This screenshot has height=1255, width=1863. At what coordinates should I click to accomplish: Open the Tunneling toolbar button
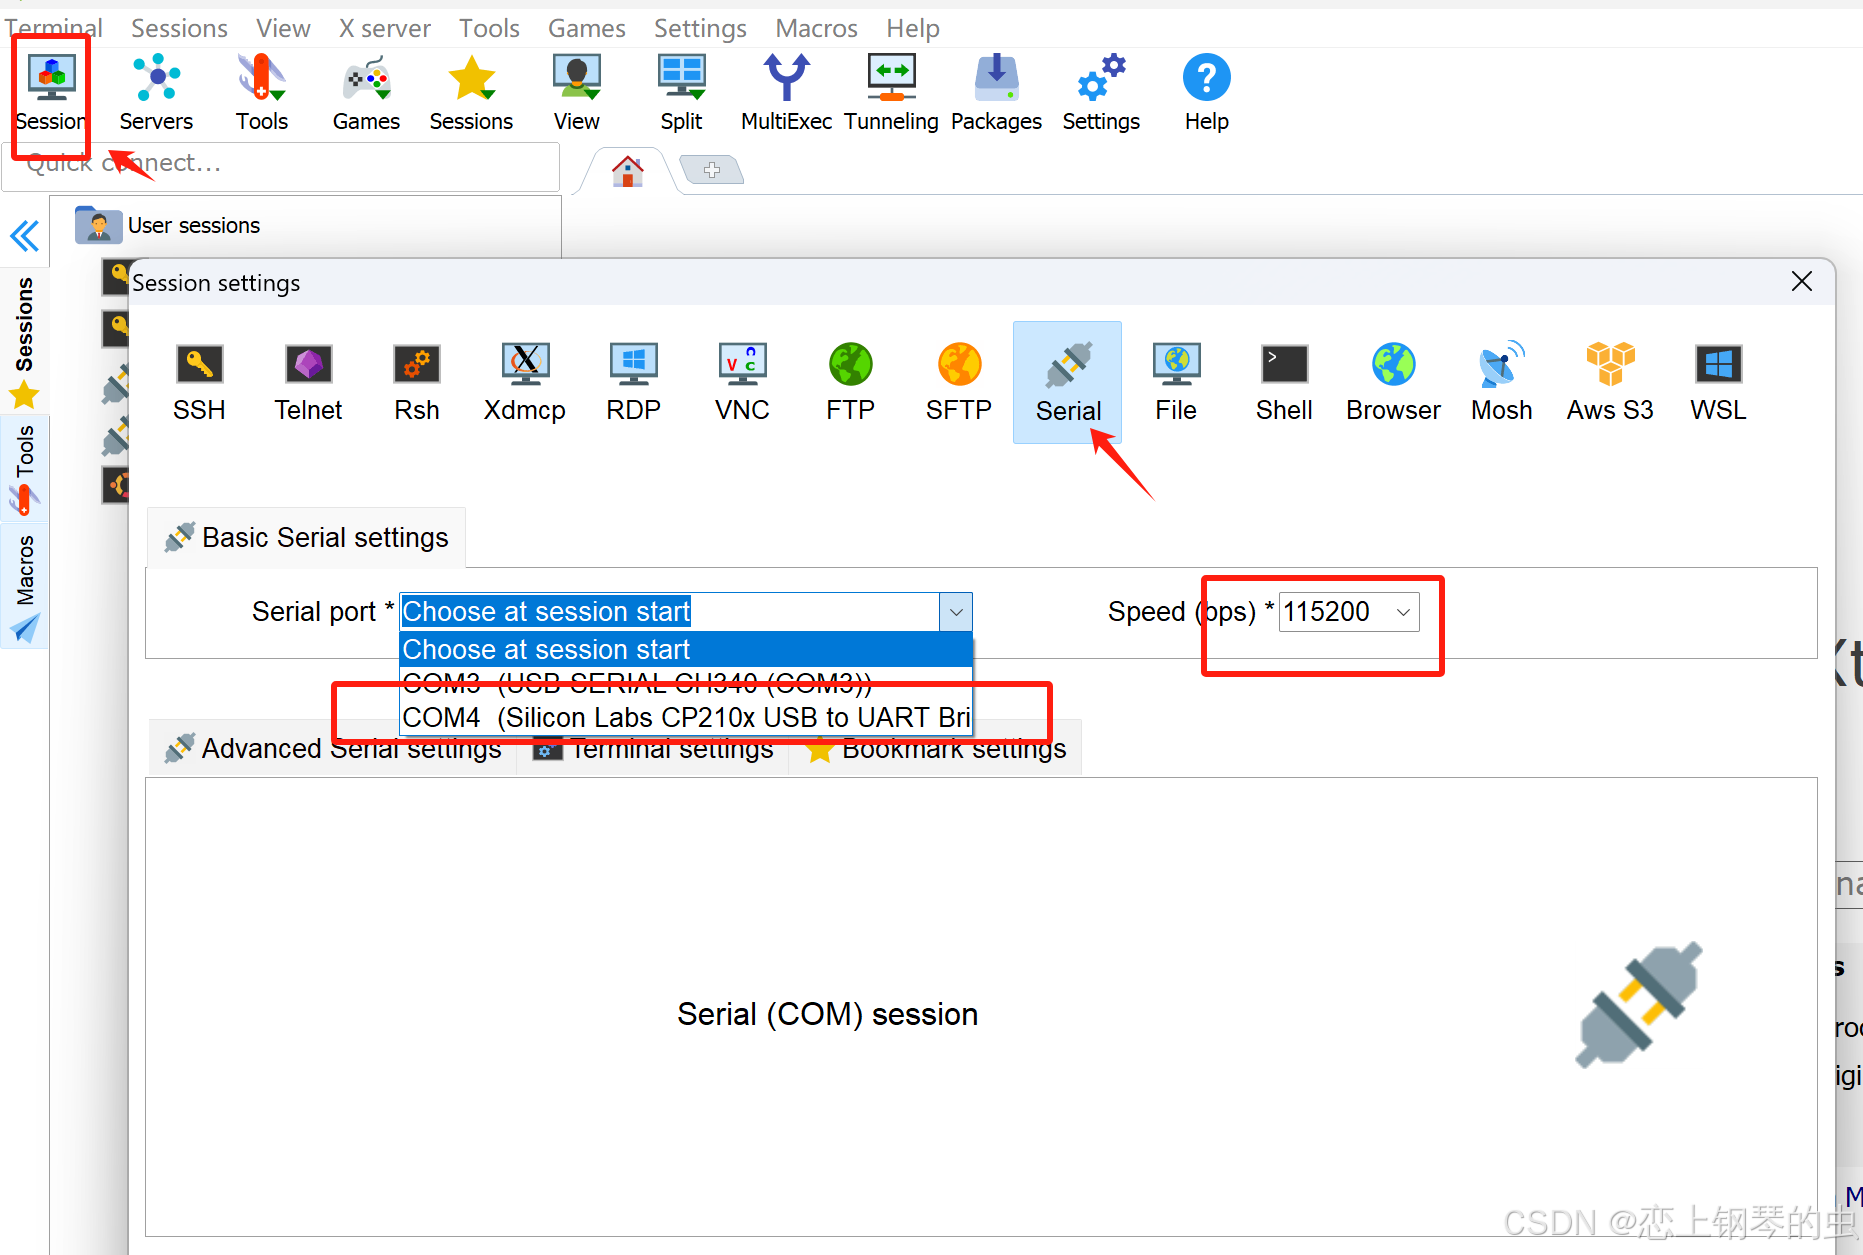pyautogui.click(x=891, y=93)
